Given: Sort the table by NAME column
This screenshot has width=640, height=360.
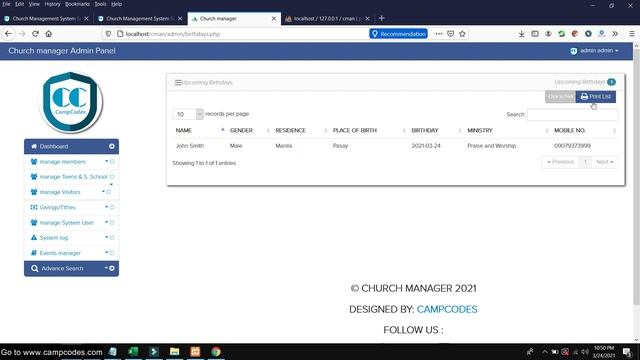Looking at the screenshot, I should (200, 131).
